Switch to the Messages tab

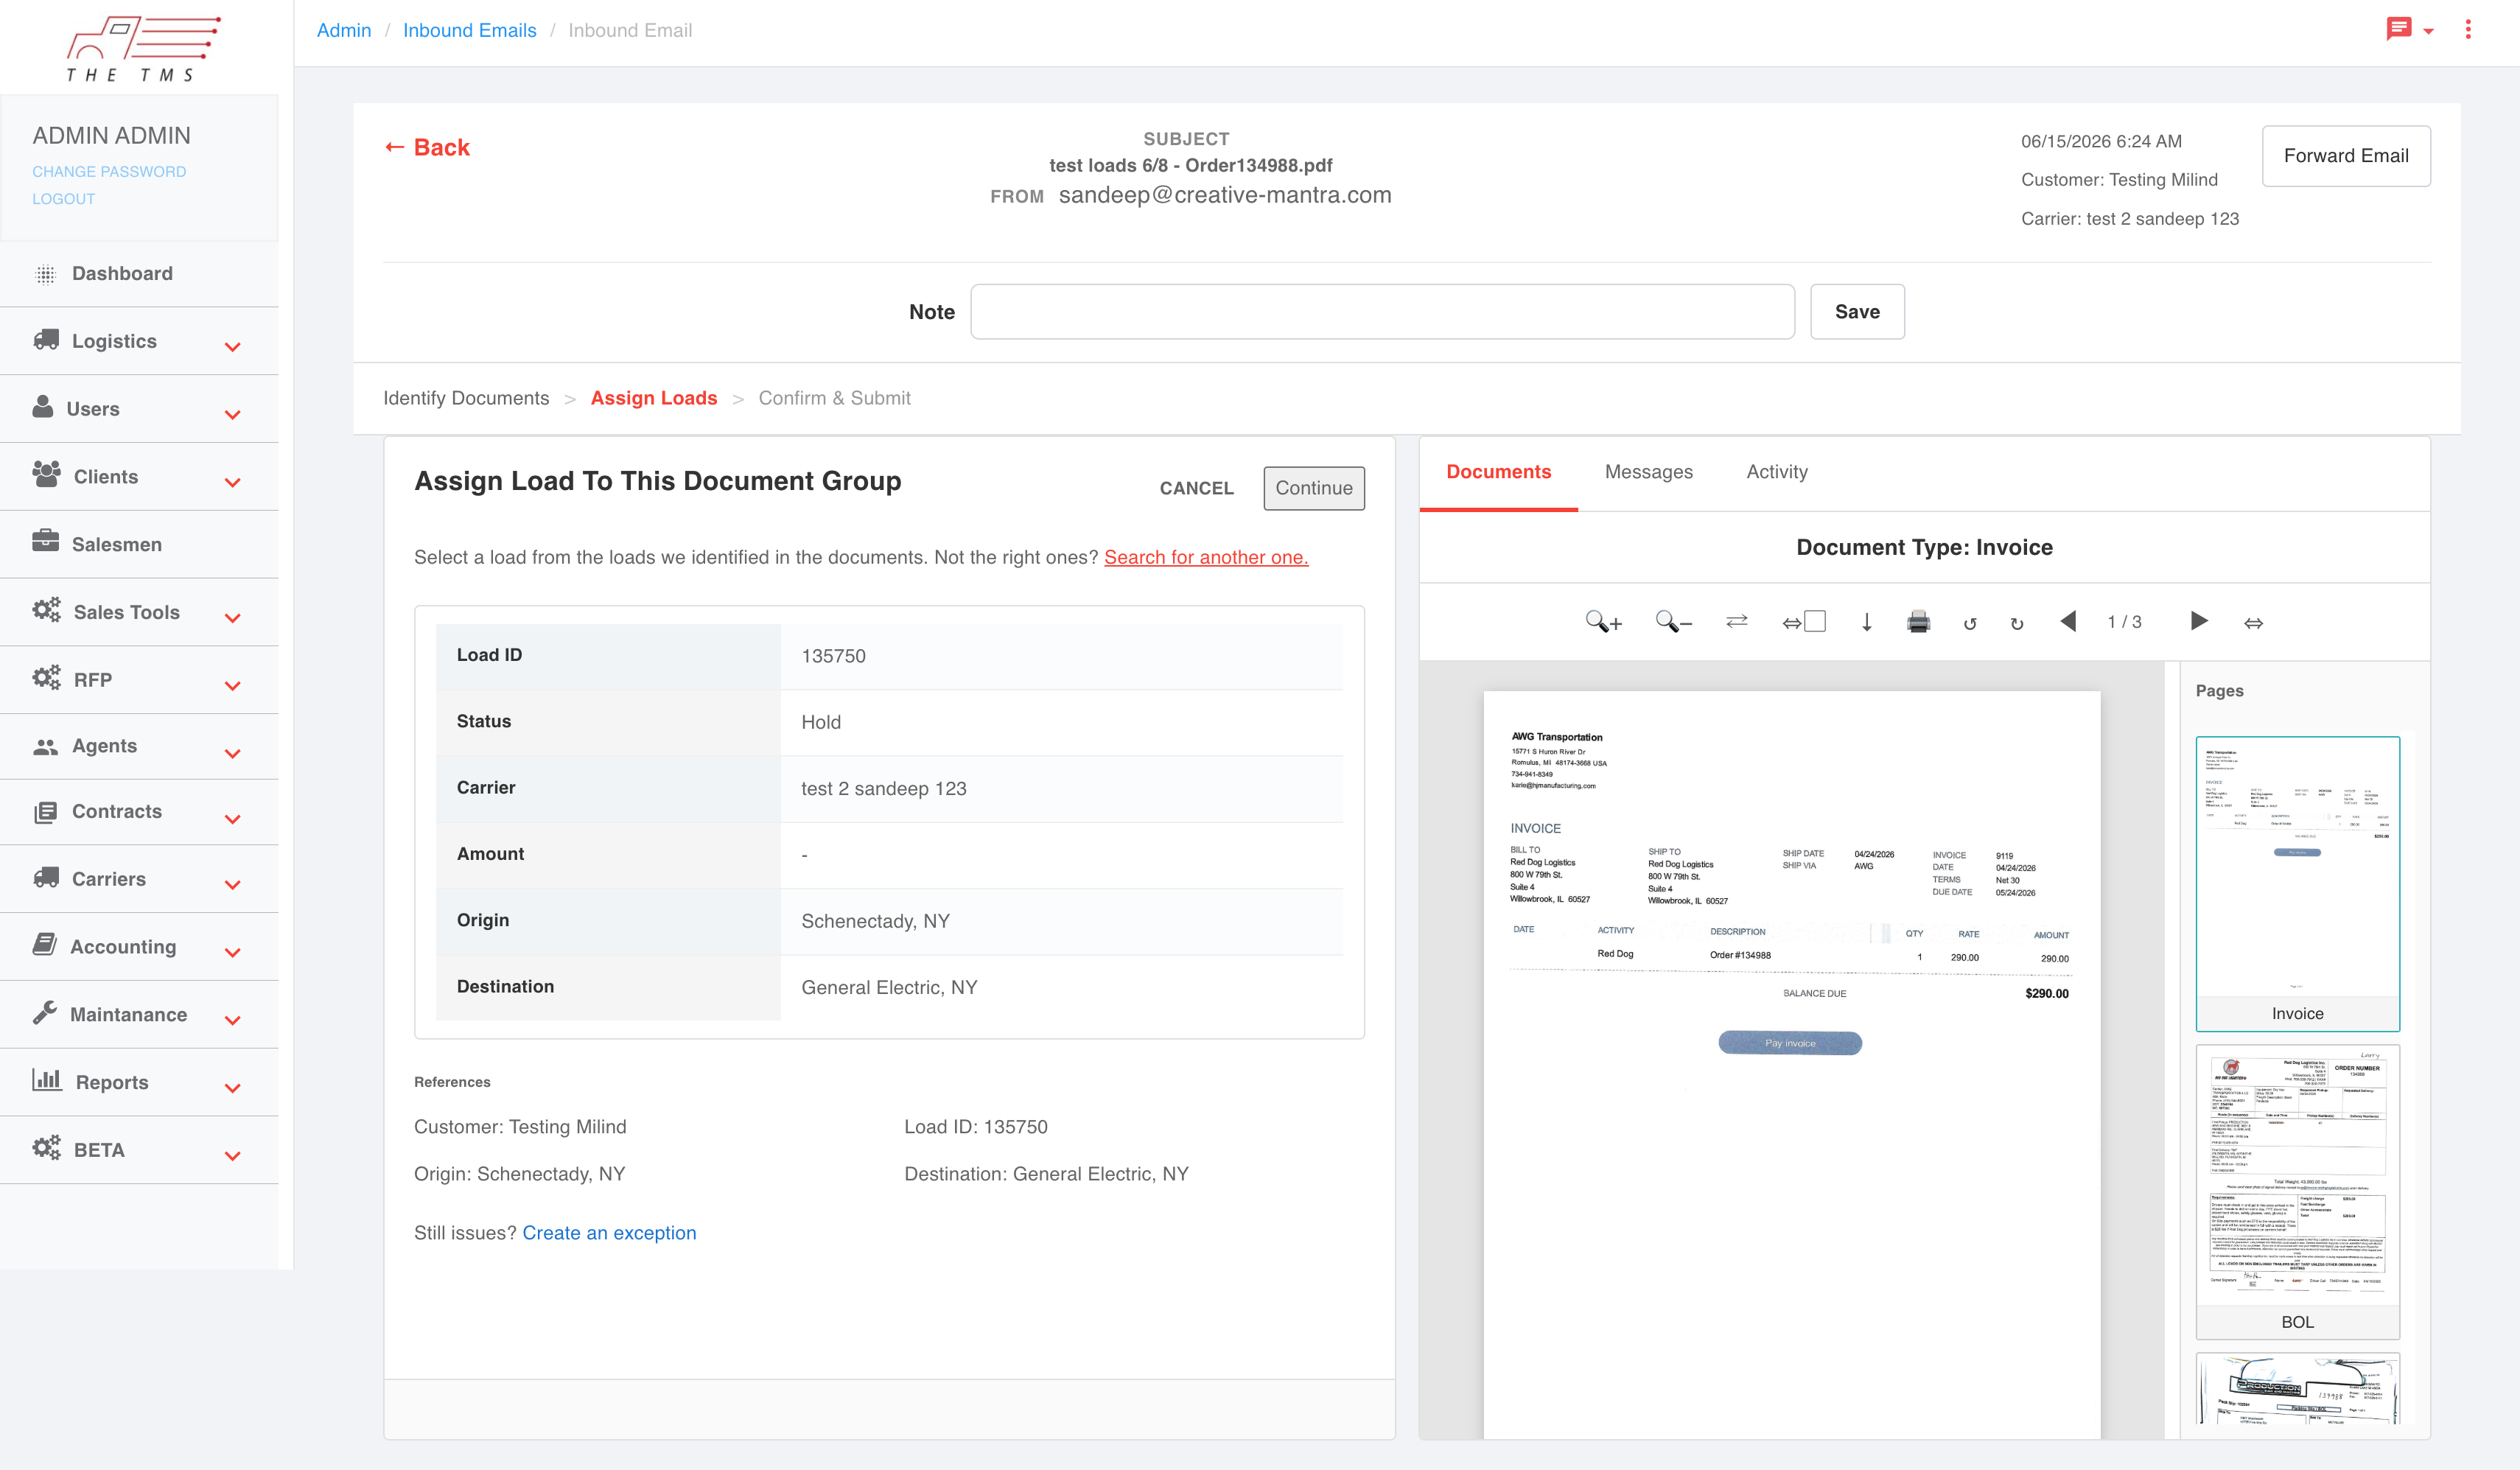point(1648,472)
